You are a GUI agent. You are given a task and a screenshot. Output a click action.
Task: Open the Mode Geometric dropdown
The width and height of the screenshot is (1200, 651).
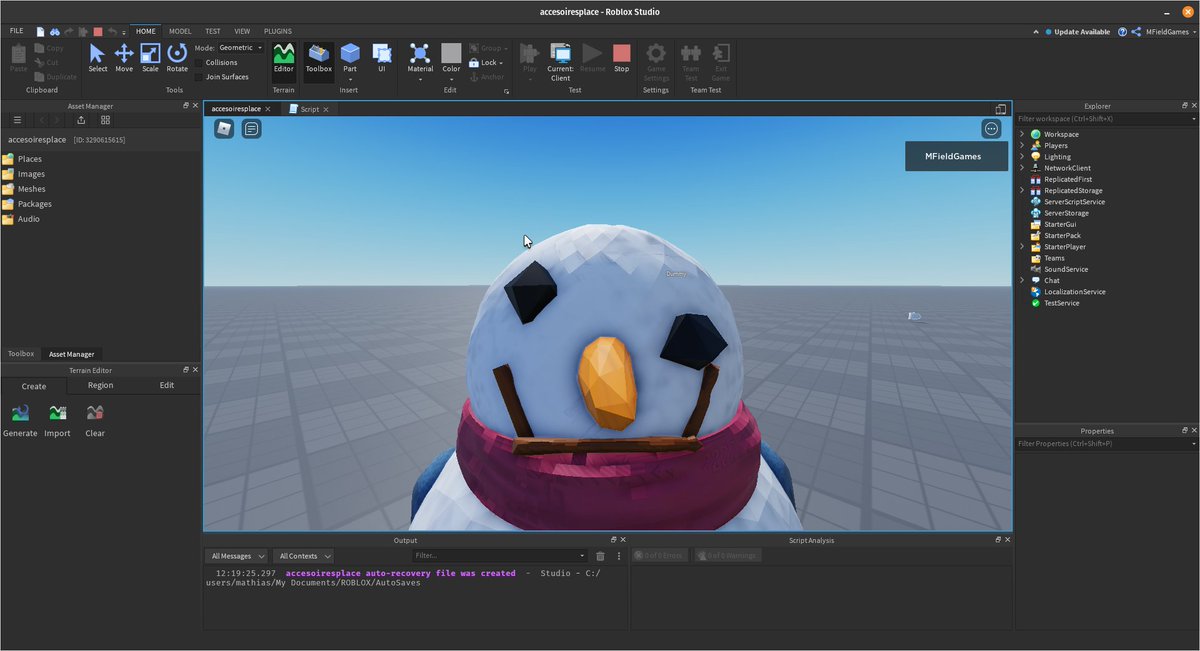pyautogui.click(x=241, y=48)
